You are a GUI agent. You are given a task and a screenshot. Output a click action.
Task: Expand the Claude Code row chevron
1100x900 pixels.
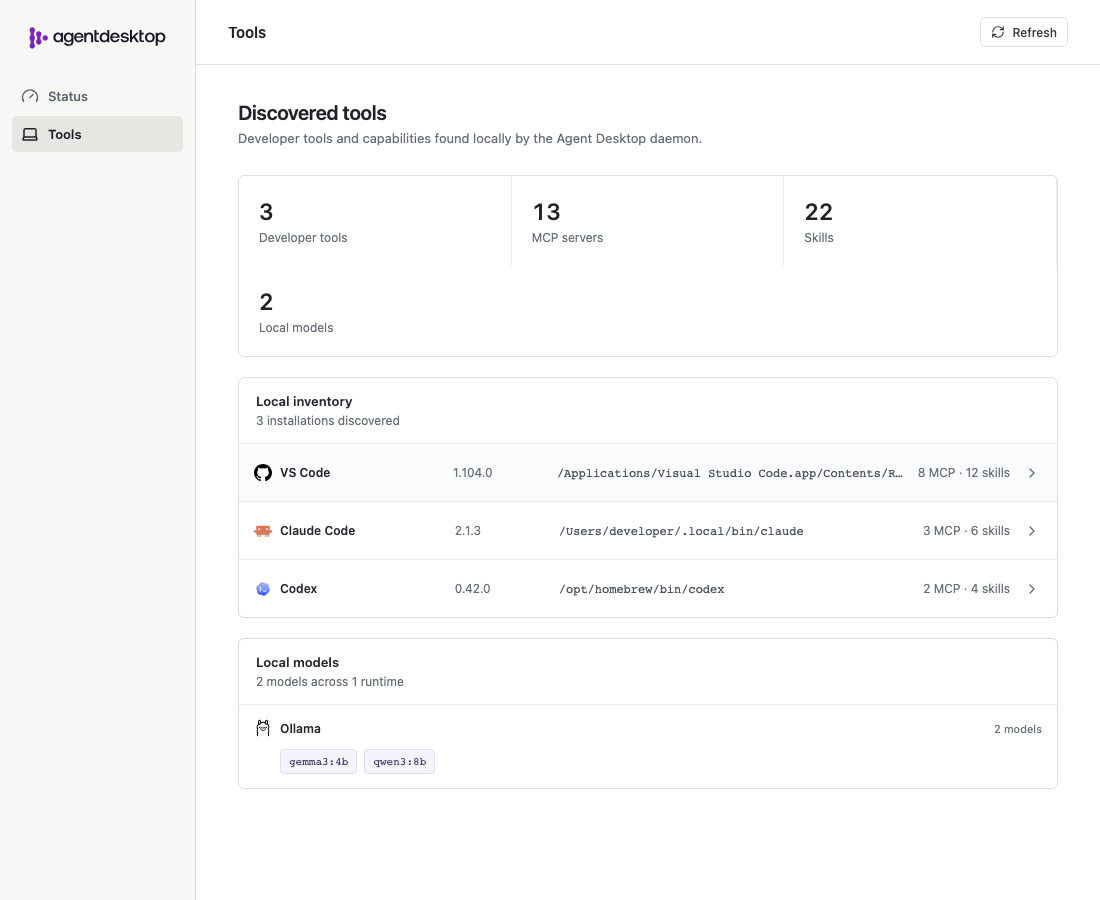point(1032,531)
